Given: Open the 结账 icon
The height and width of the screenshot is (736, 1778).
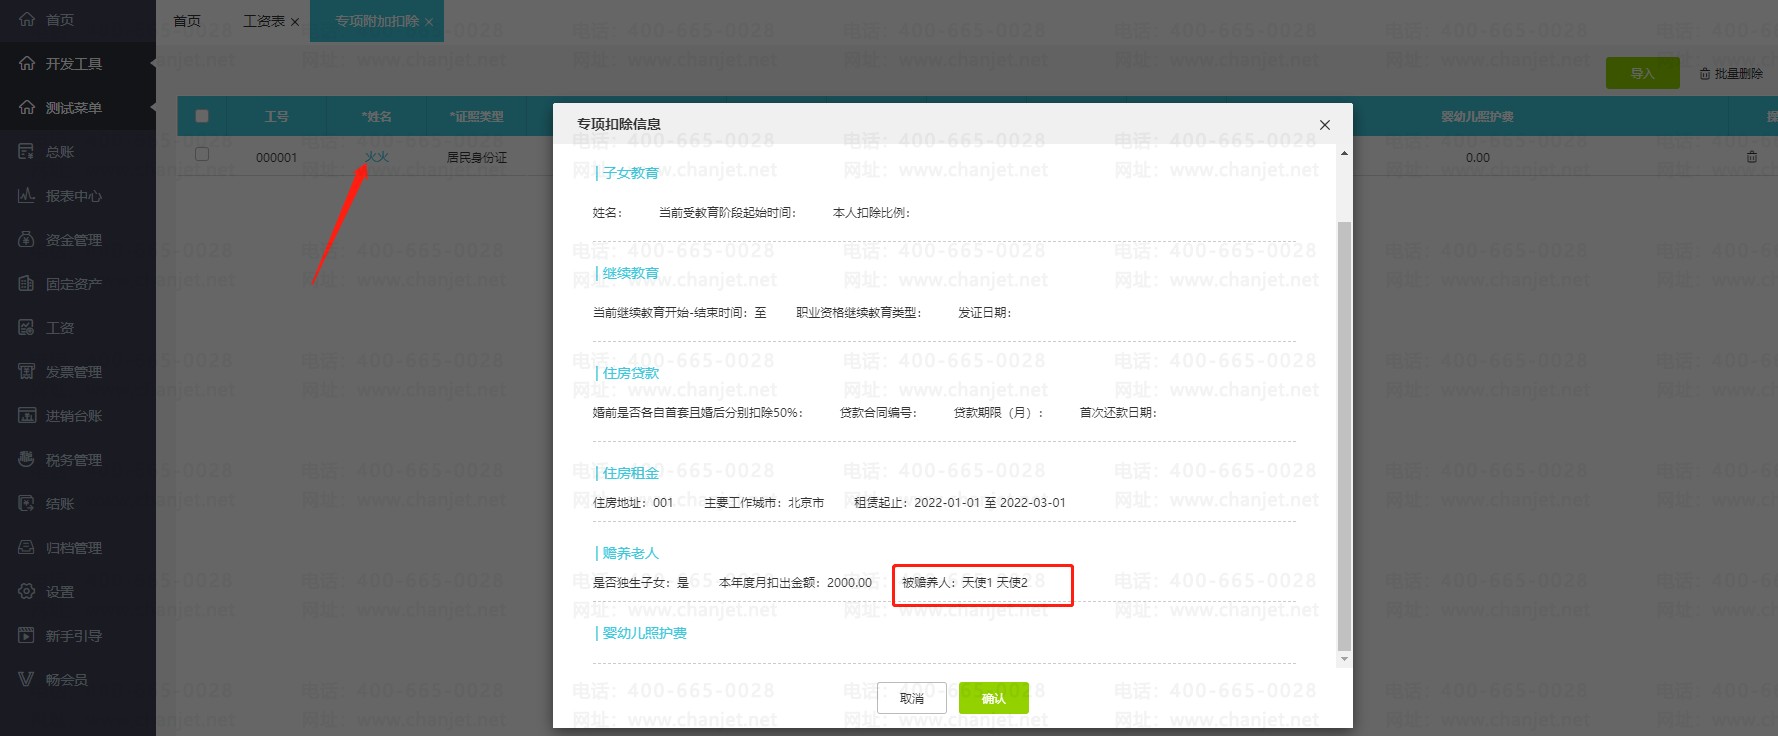Looking at the screenshot, I should [27, 504].
